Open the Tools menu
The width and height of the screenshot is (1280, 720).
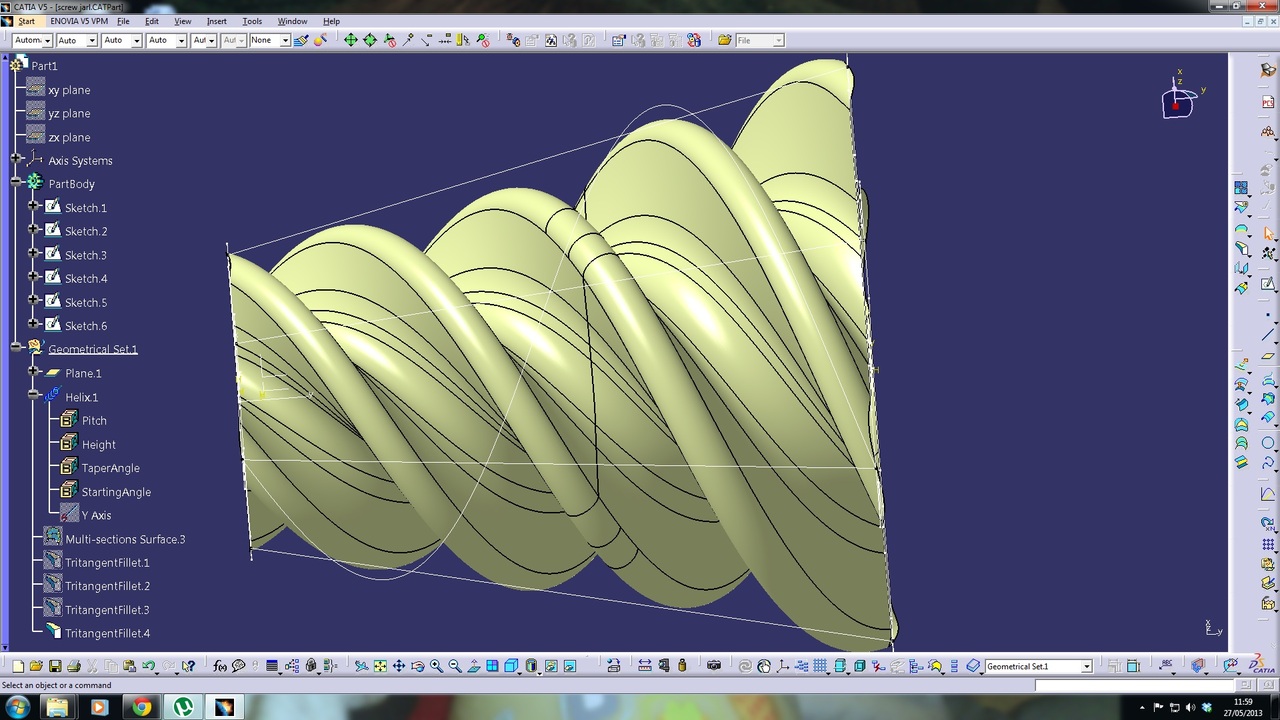pyautogui.click(x=252, y=21)
